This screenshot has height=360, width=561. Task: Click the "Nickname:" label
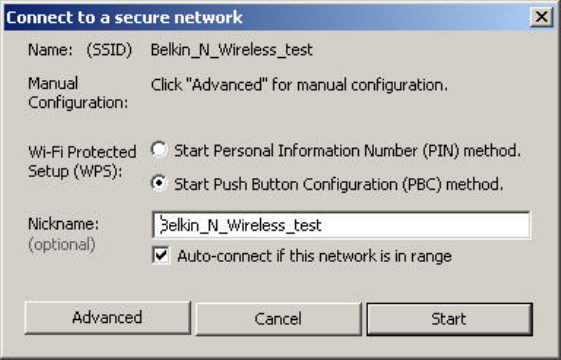click(63, 224)
